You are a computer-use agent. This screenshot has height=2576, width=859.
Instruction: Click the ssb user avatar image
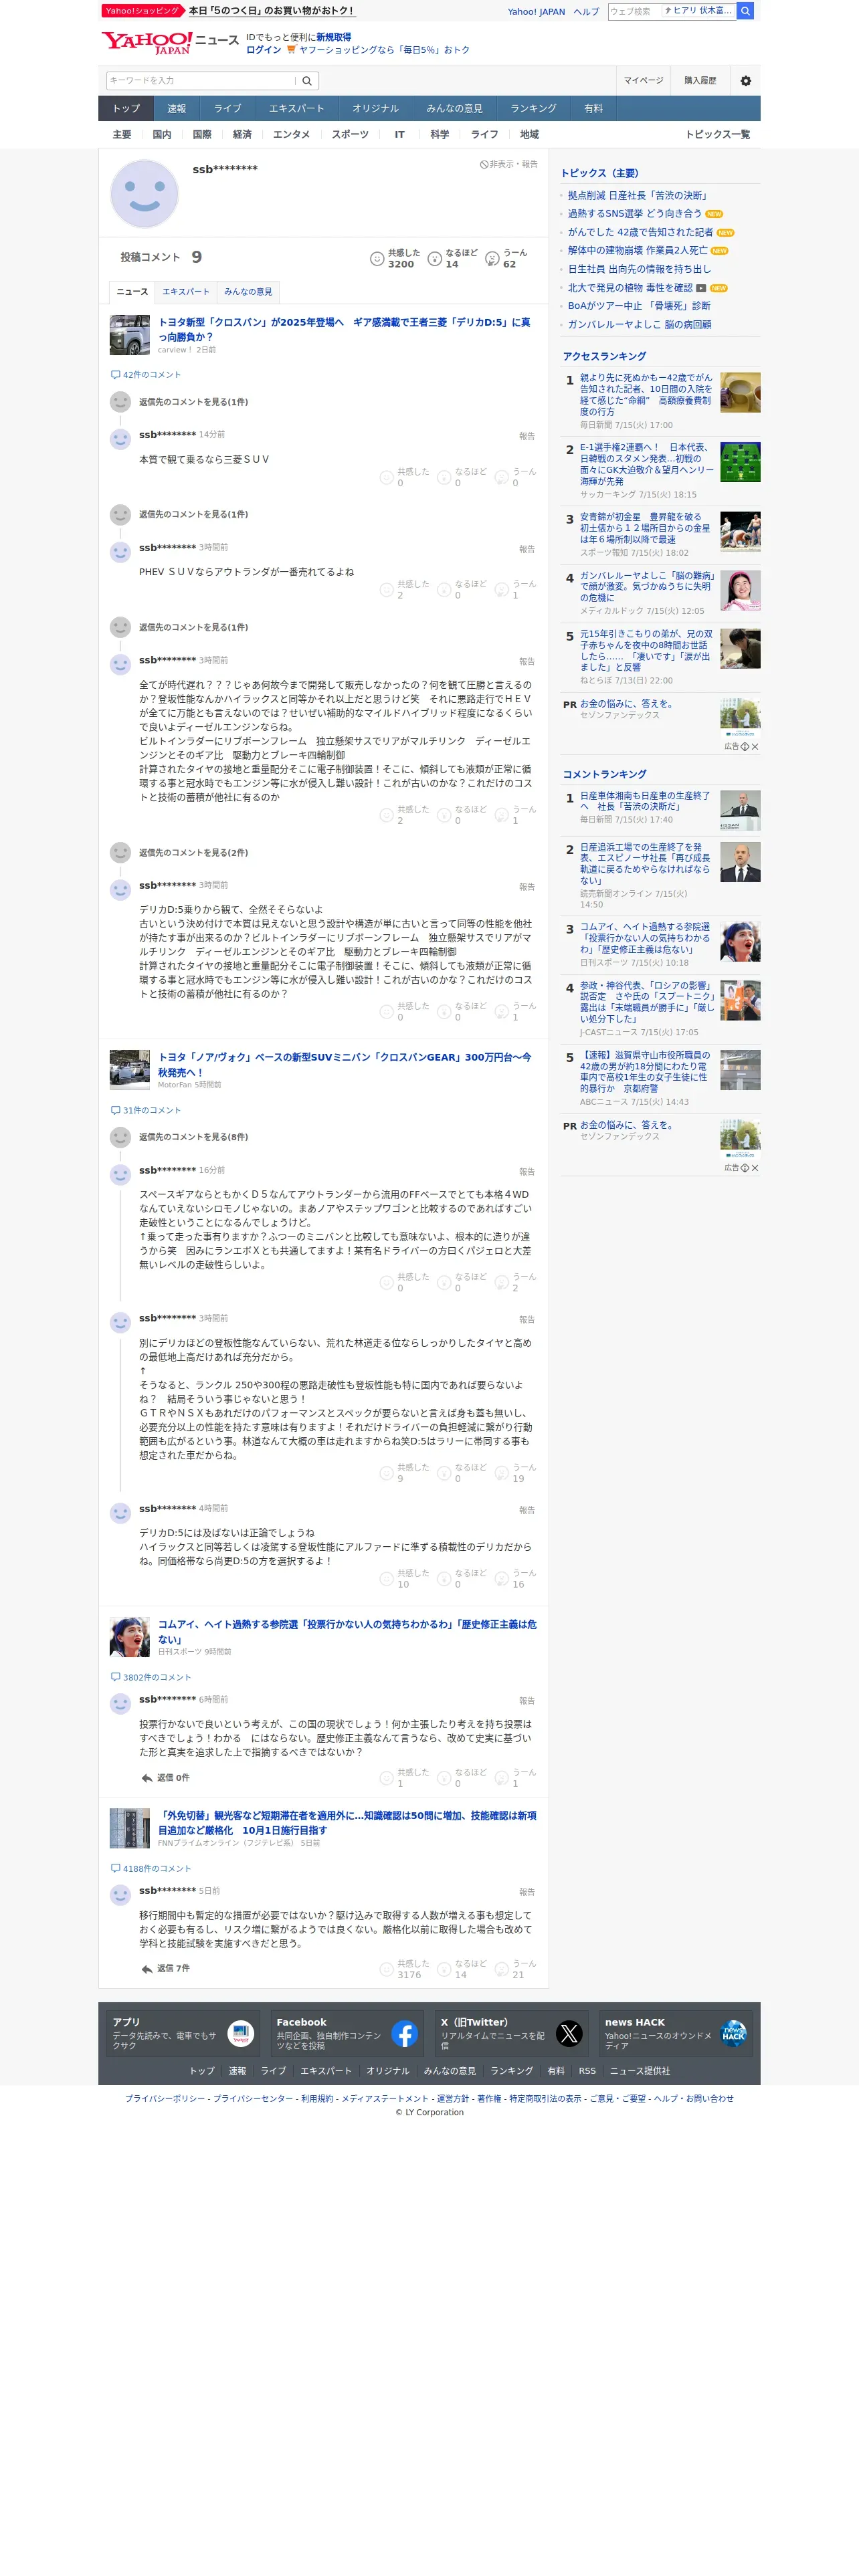[x=144, y=193]
